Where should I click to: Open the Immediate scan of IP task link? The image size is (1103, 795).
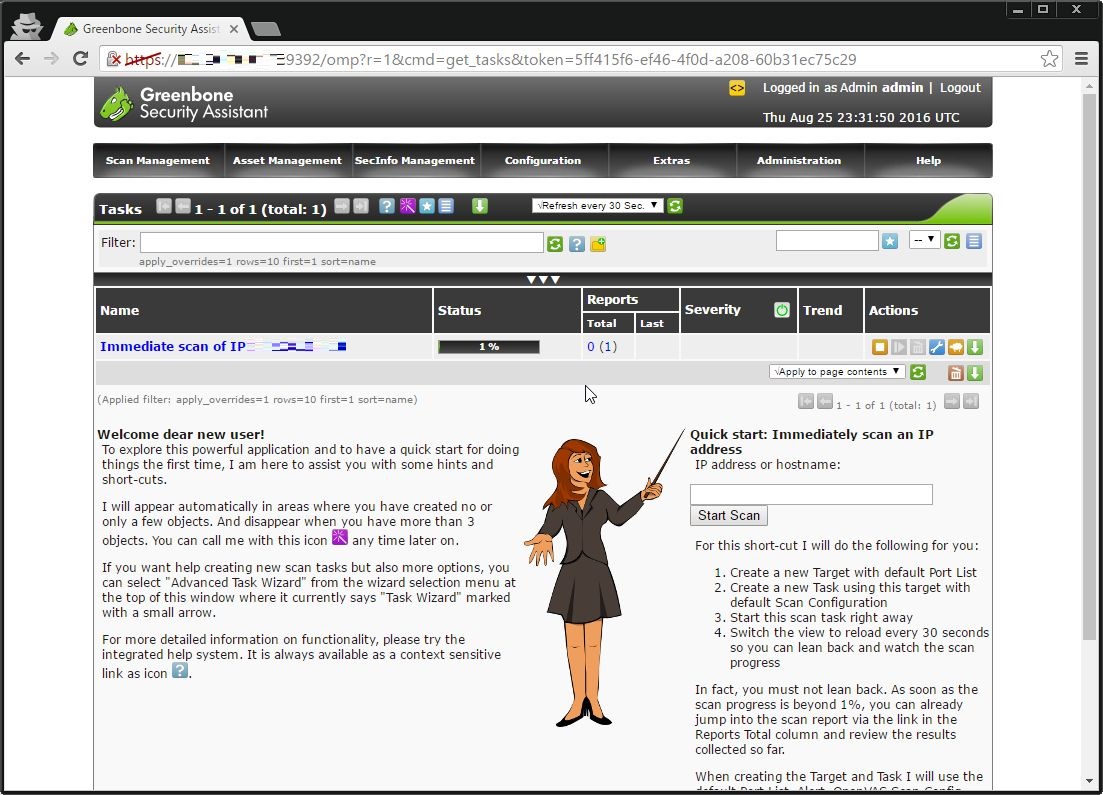pos(223,346)
